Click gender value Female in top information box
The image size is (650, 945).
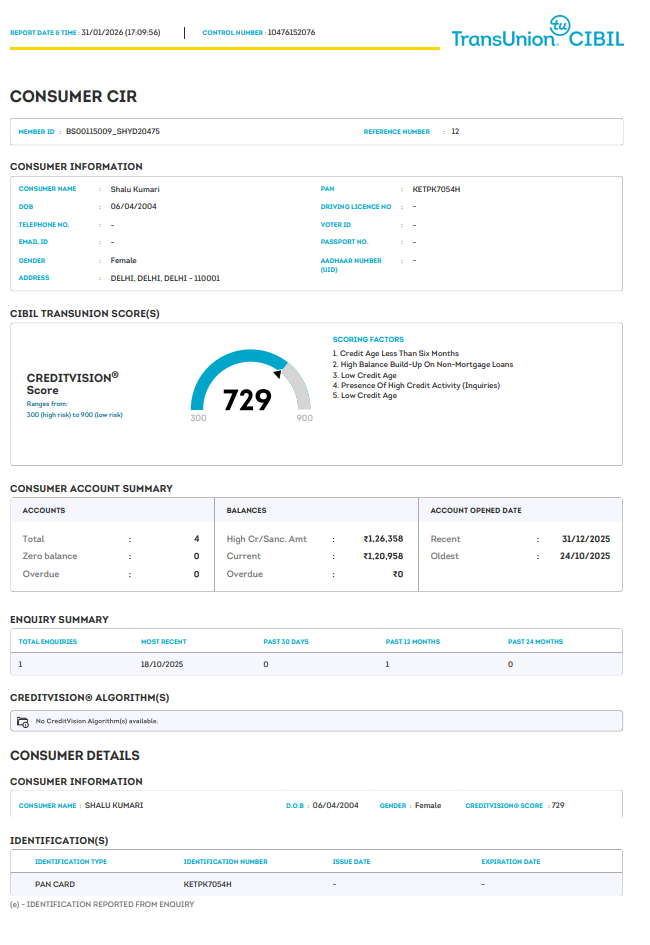pyautogui.click(x=123, y=260)
